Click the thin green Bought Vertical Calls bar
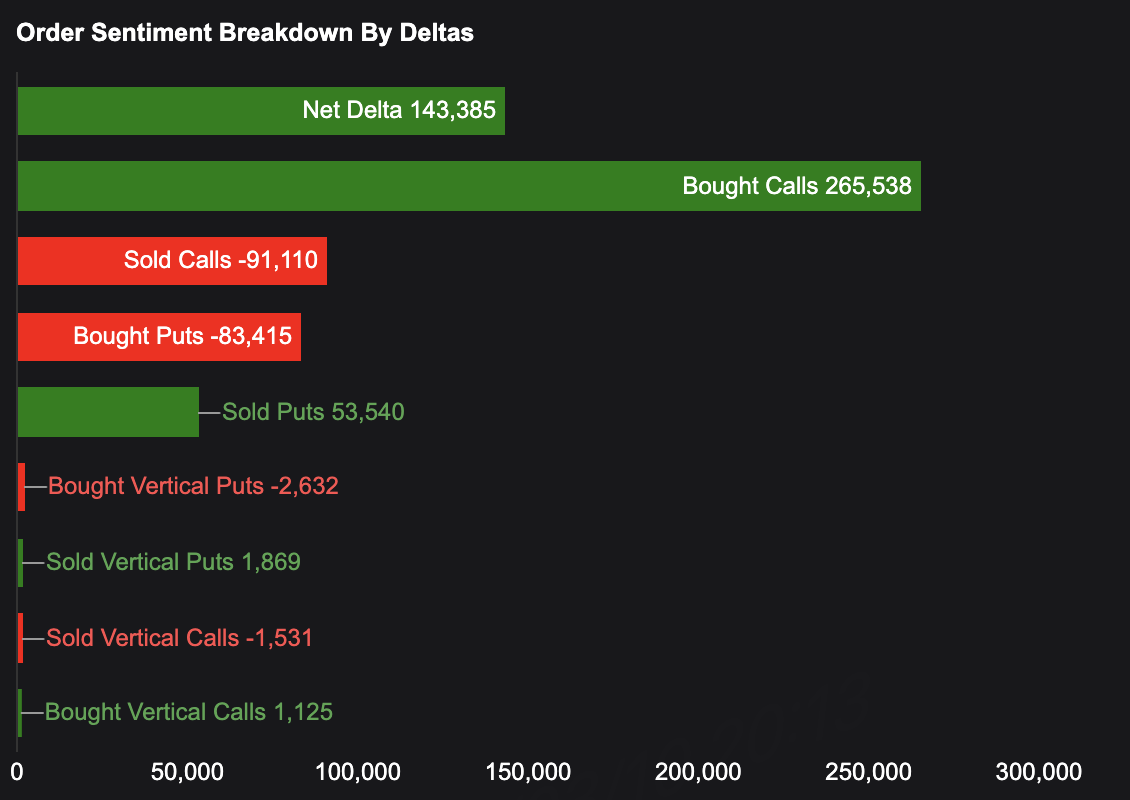This screenshot has height=800, width=1130. 19,713
